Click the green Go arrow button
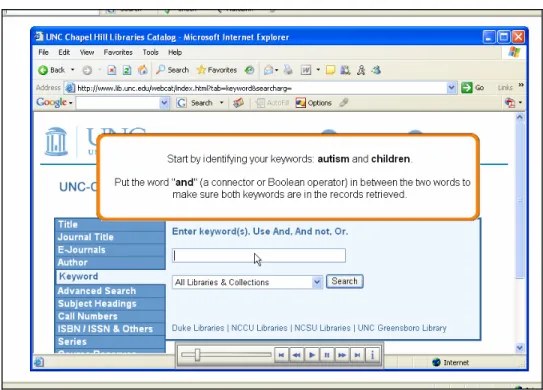The image size is (543, 390). [466, 88]
